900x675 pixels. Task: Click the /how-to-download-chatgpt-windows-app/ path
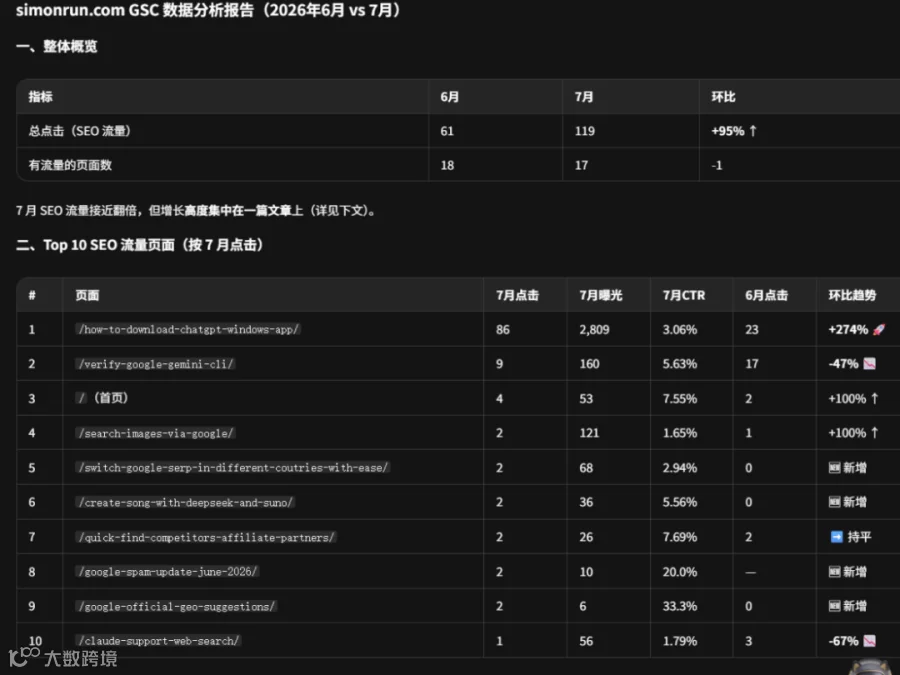(x=188, y=329)
